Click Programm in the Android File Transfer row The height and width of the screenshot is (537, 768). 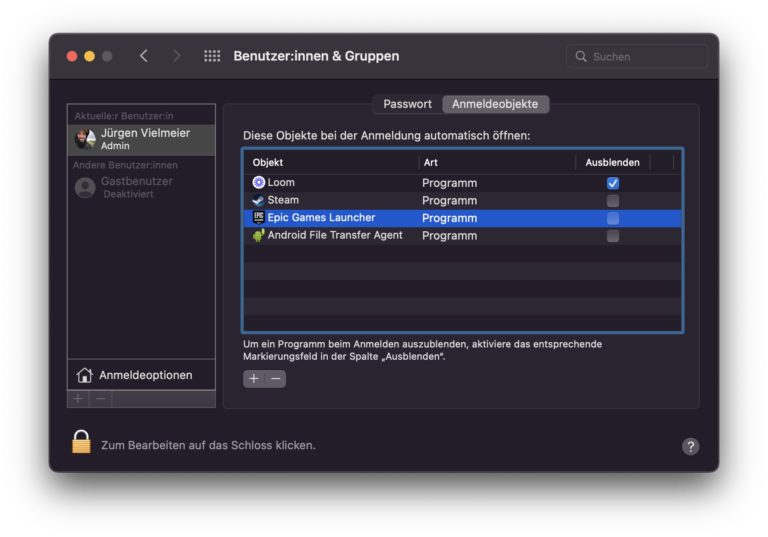click(450, 236)
